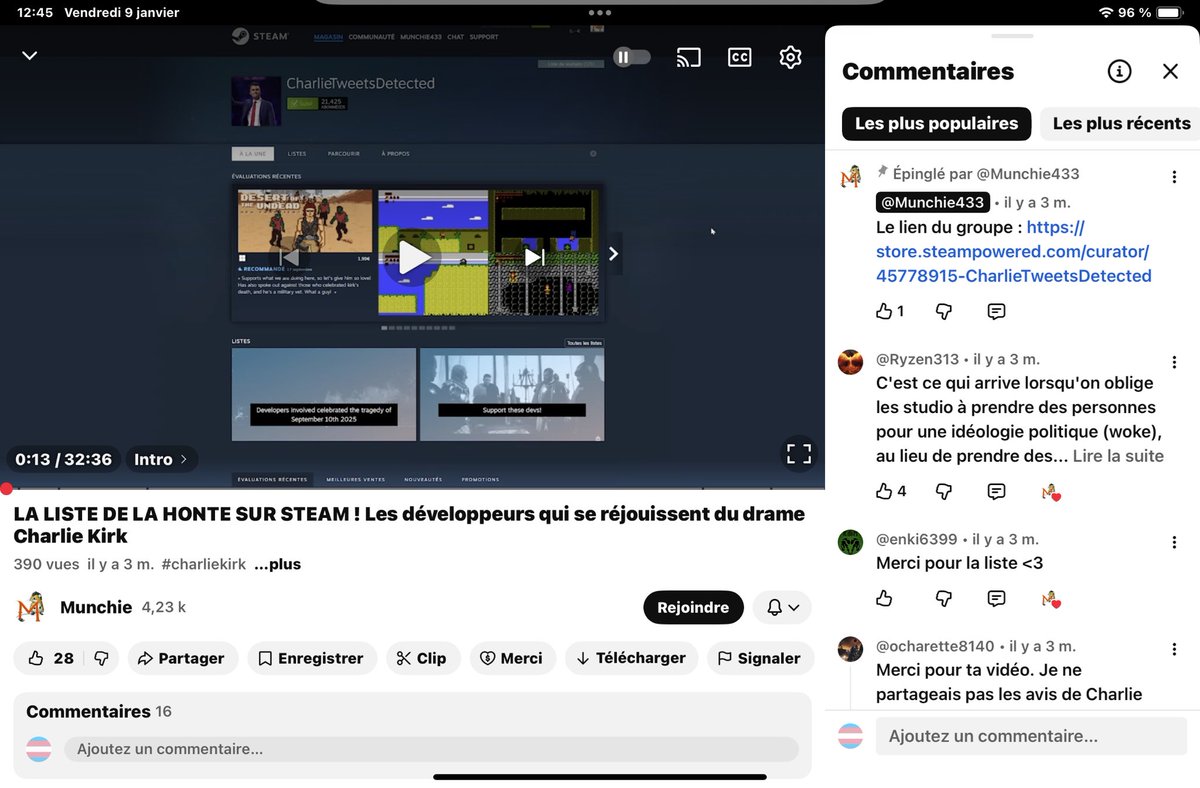Expand the description with ...plus
Image resolution: width=1200 pixels, height=788 pixels.
pos(277,563)
